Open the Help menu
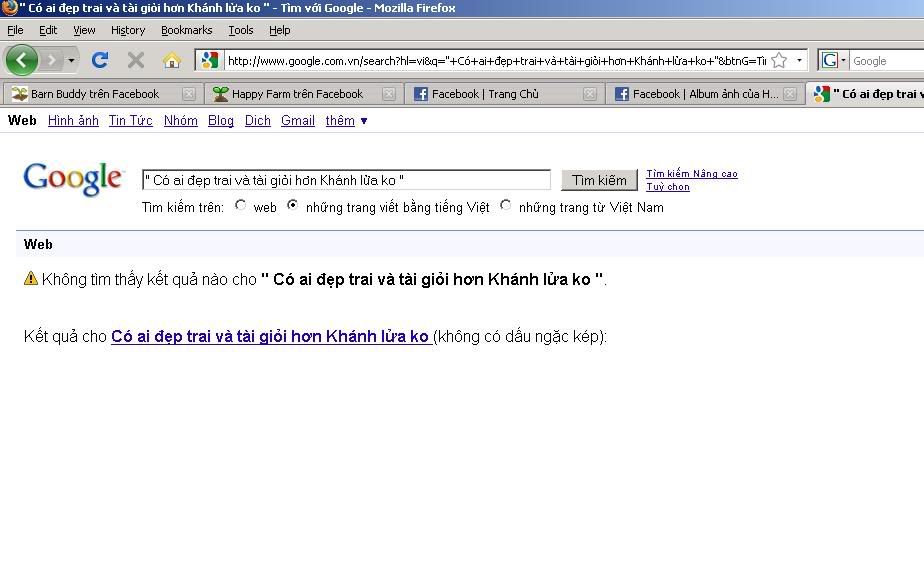 [279, 30]
